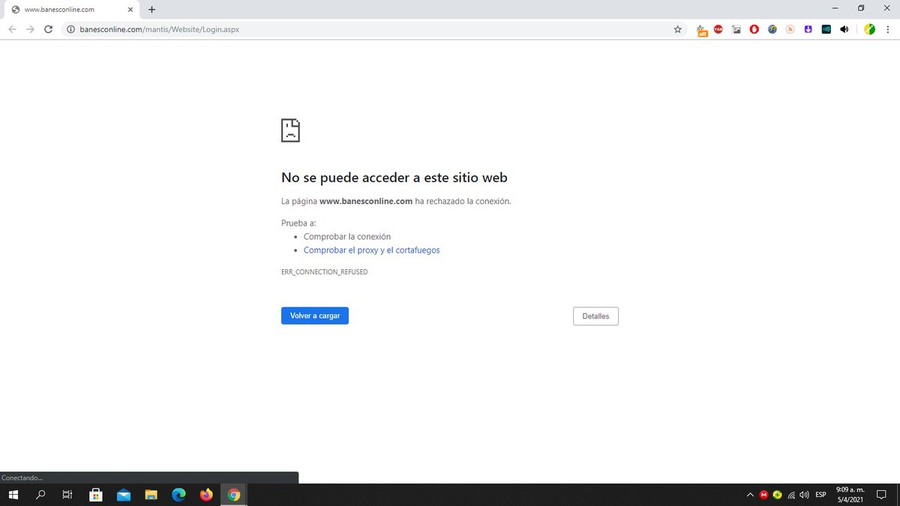Open Windows search from taskbar
The width and height of the screenshot is (900, 506).
(x=40, y=495)
